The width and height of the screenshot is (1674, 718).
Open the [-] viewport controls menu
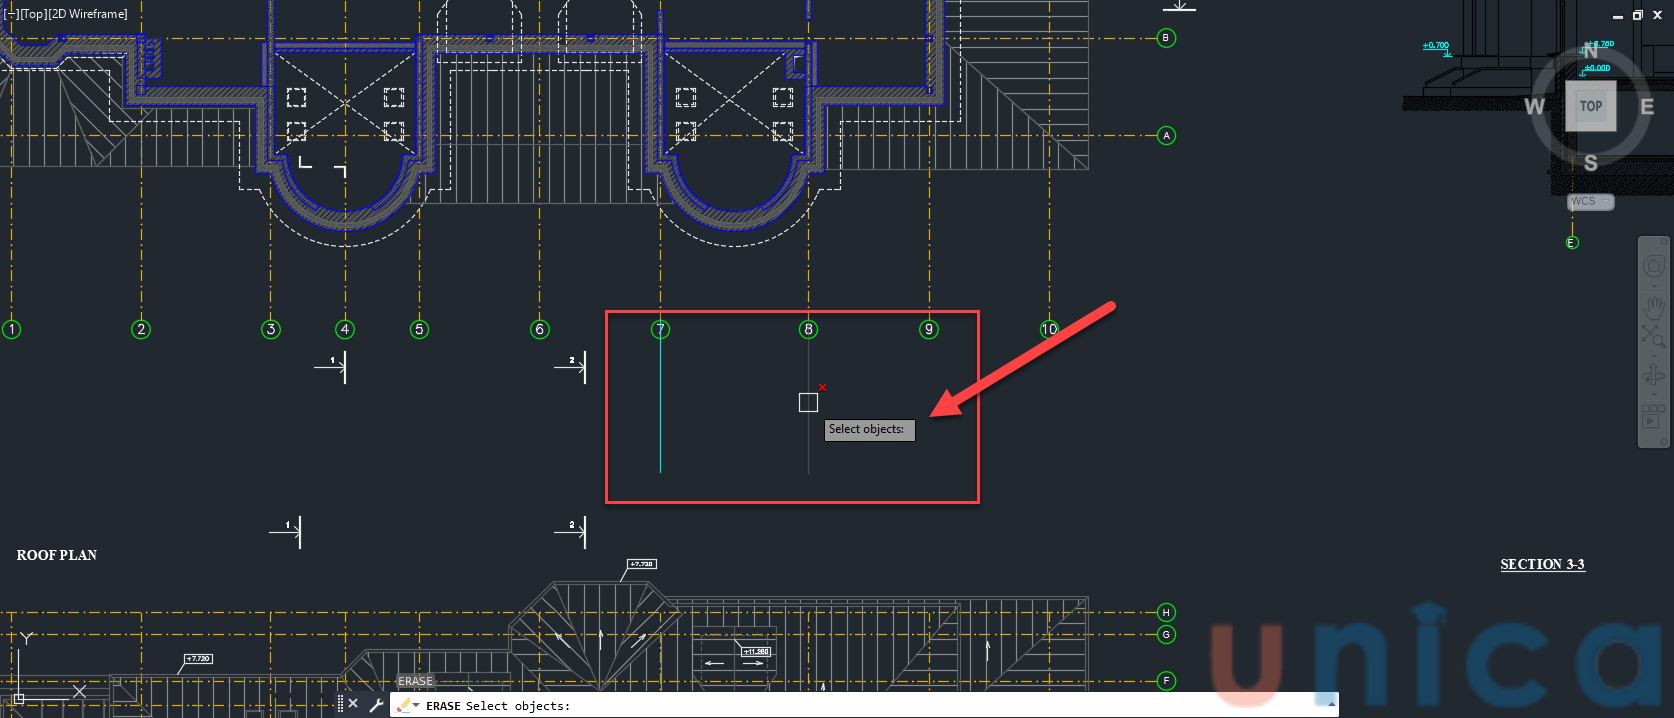coord(11,14)
